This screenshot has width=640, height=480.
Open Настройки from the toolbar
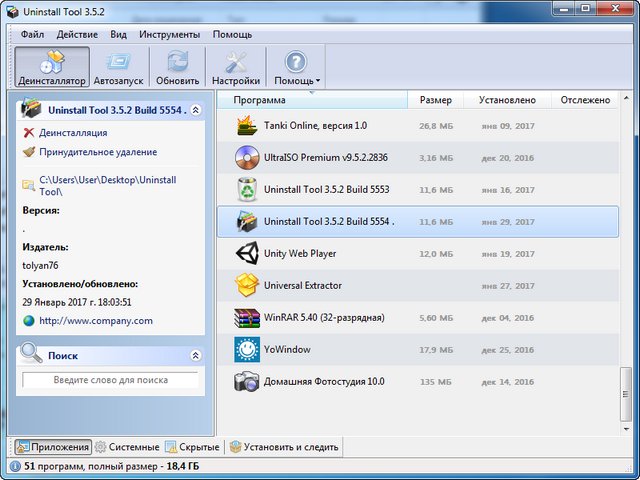(236, 67)
